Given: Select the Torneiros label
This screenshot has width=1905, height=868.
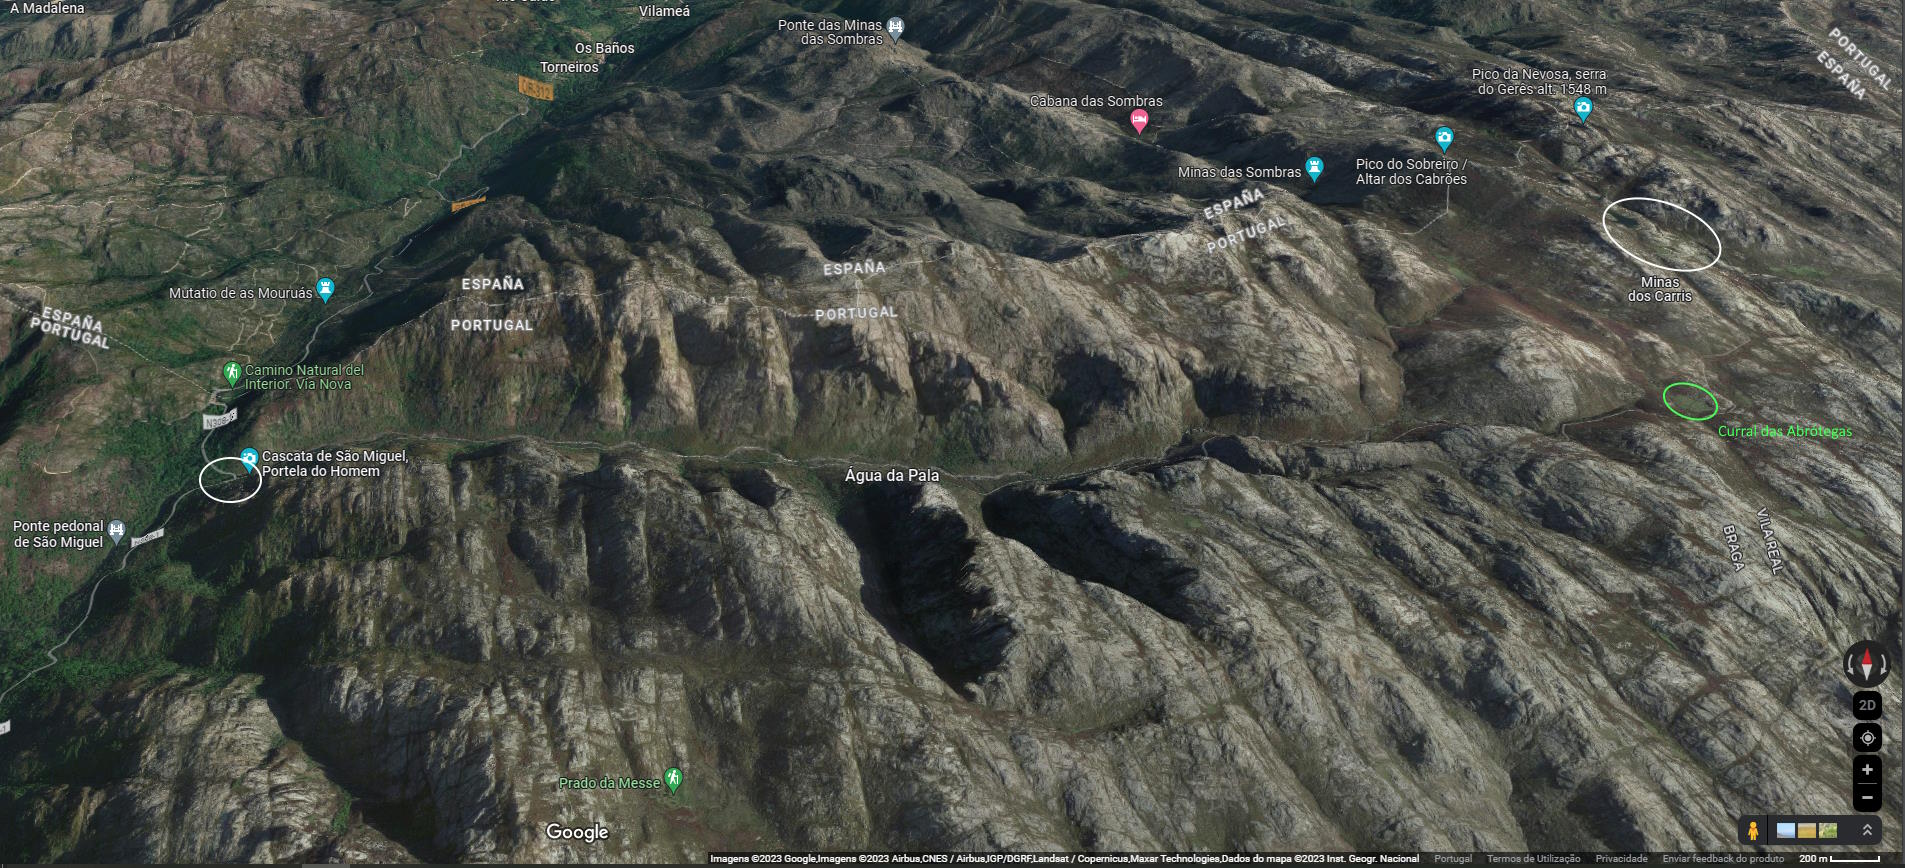Looking at the screenshot, I should pyautogui.click(x=569, y=67).
